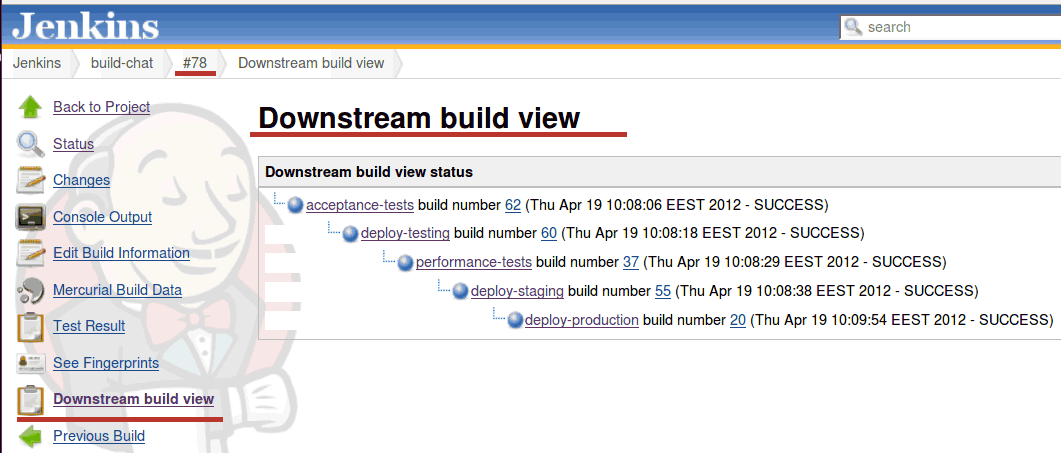
Task: Select Downstream build view sidebar link
Action: coord(133,400)
